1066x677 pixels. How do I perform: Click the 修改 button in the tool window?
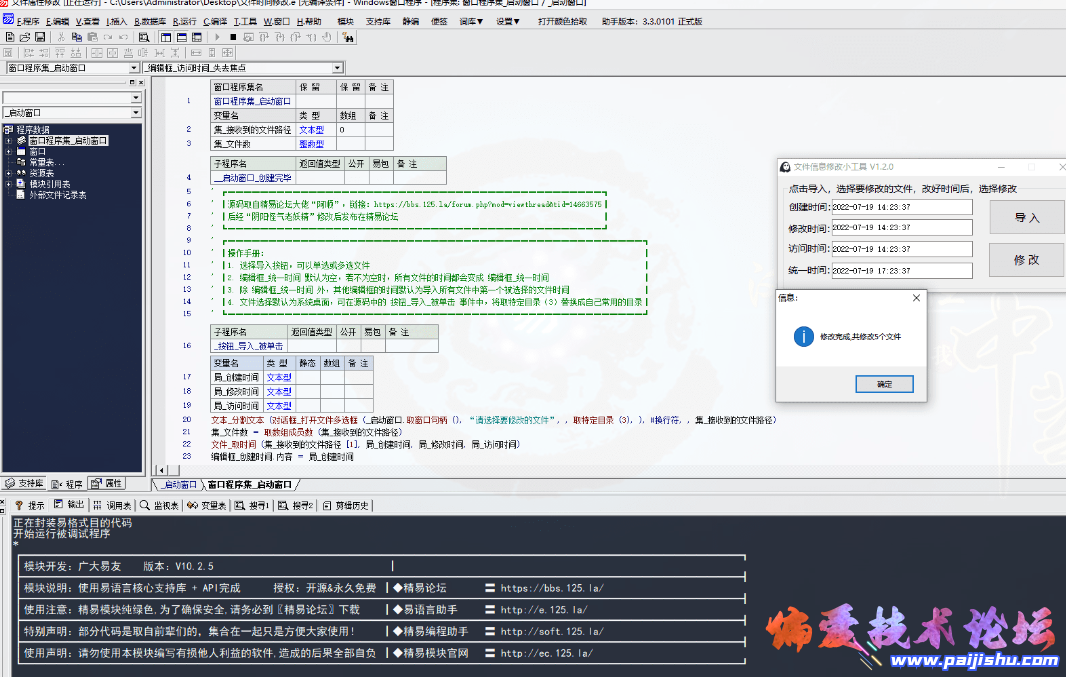point(1027,260)
